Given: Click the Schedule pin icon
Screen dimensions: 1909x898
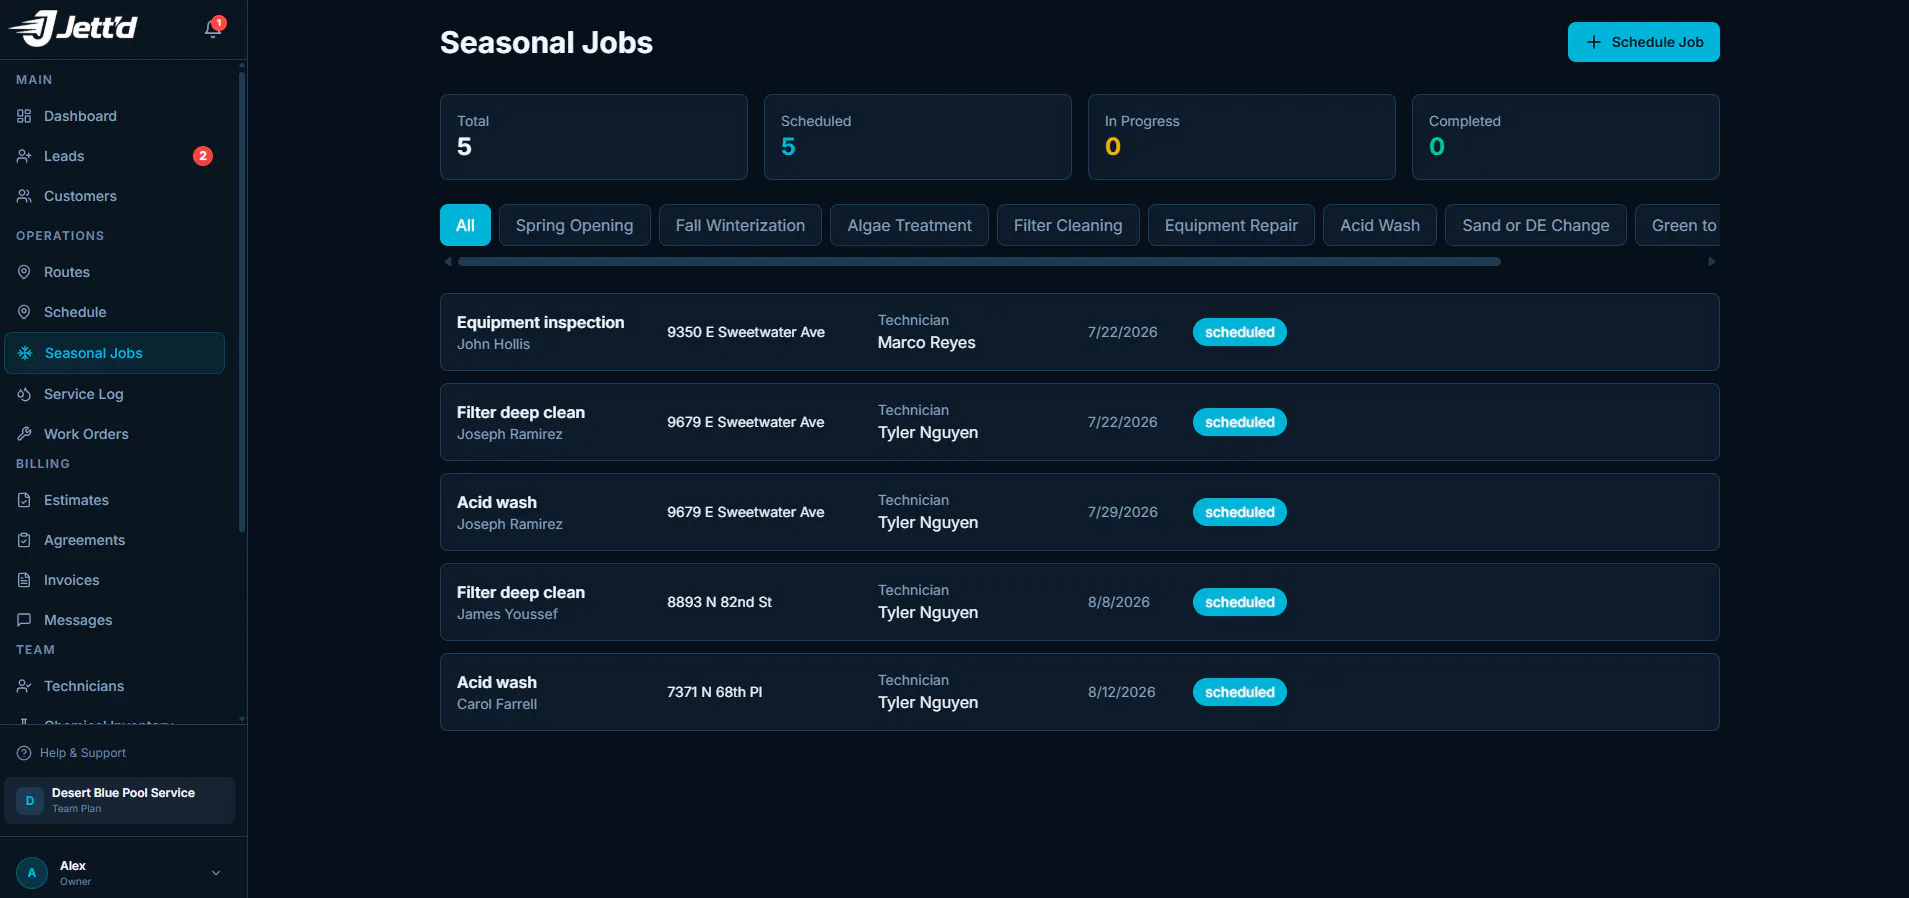Looking at the screenshot, I should click(x=24, y=312).
